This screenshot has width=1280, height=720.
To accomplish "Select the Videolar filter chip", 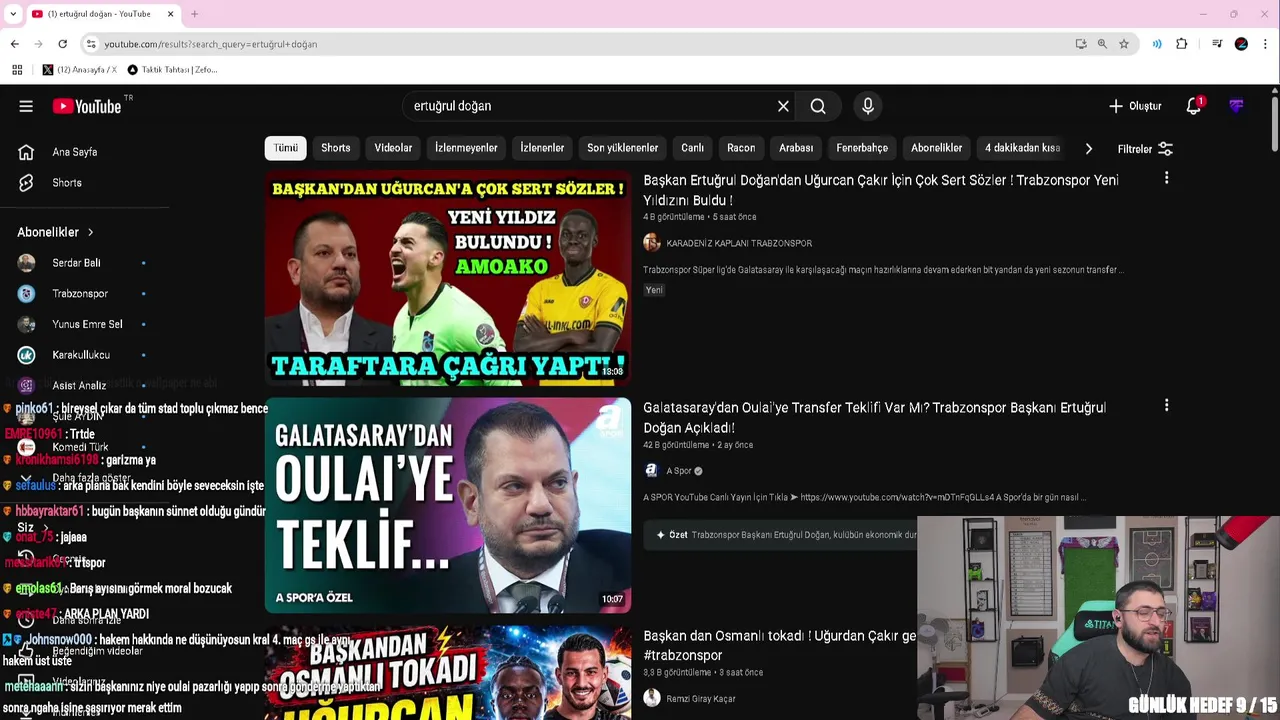I will pyautogui.click(x=393, y=148).
